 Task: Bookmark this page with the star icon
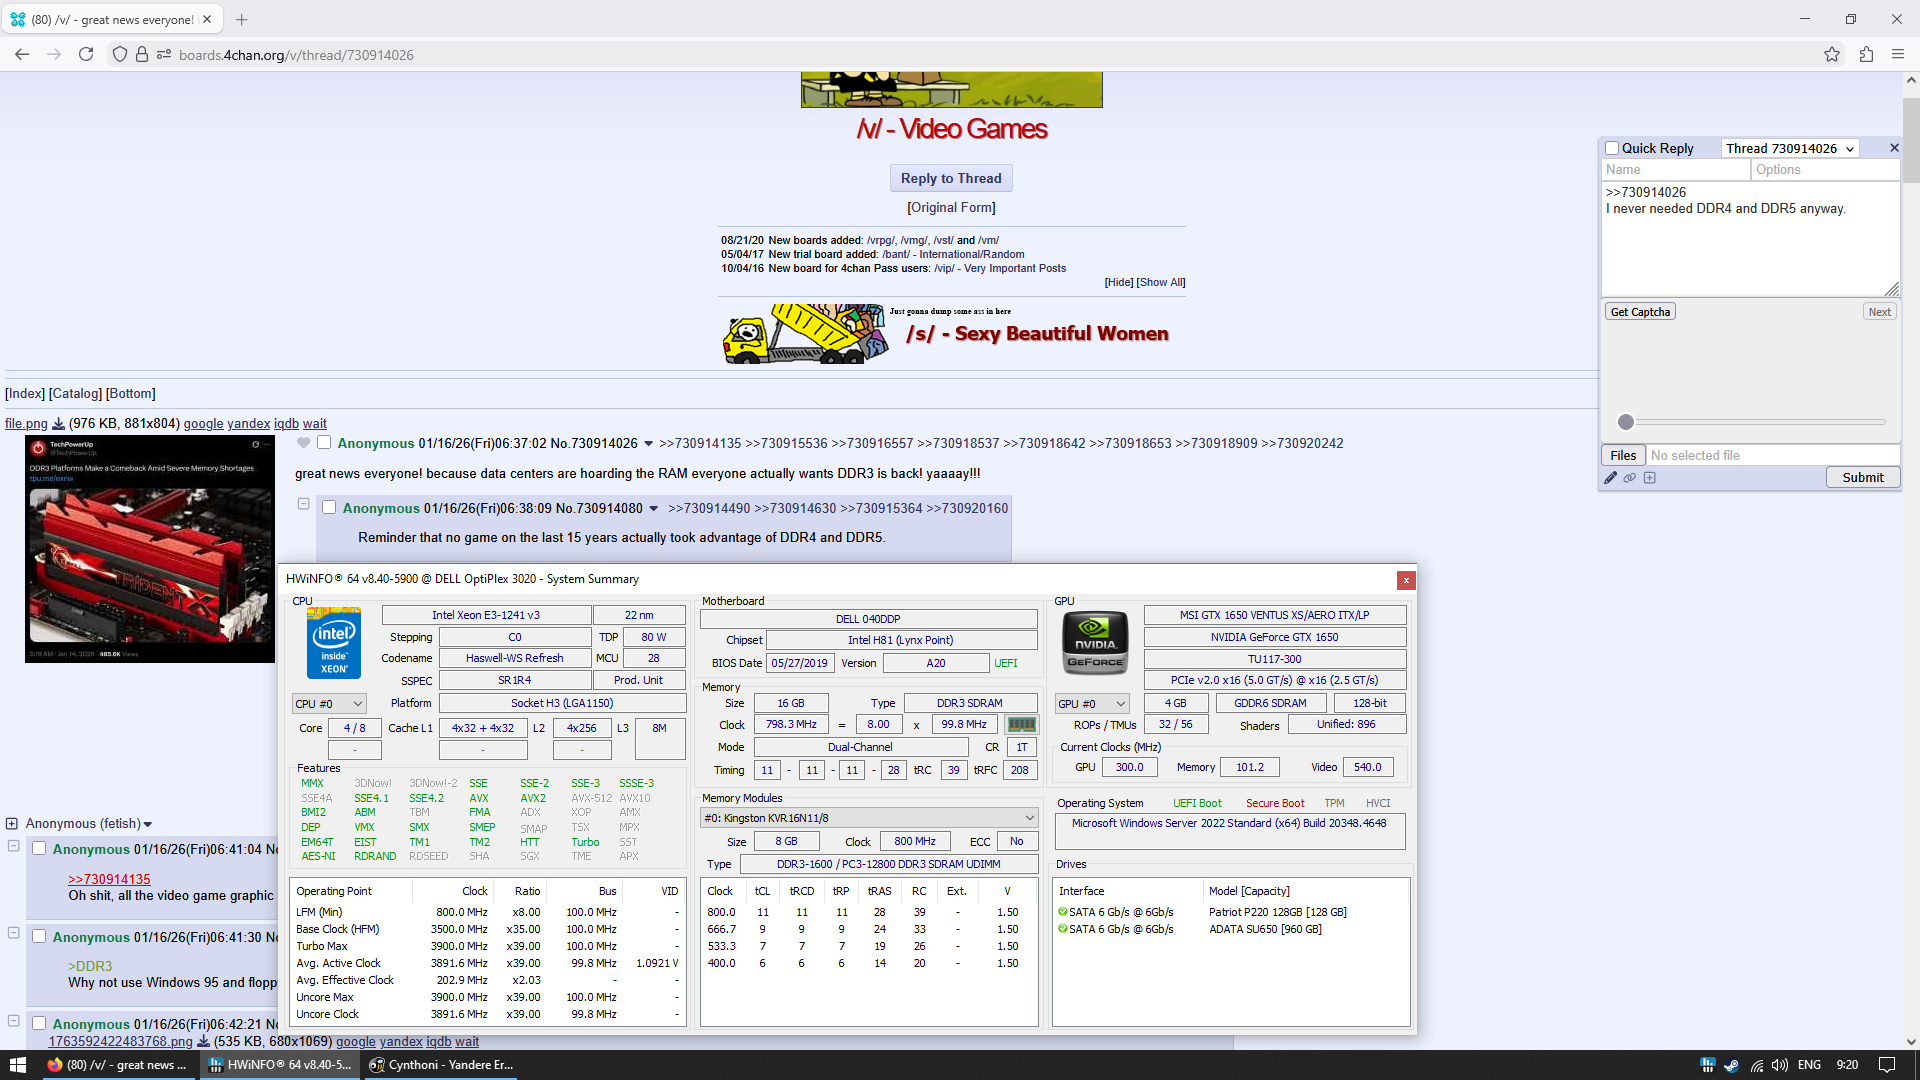[1831, 55]
